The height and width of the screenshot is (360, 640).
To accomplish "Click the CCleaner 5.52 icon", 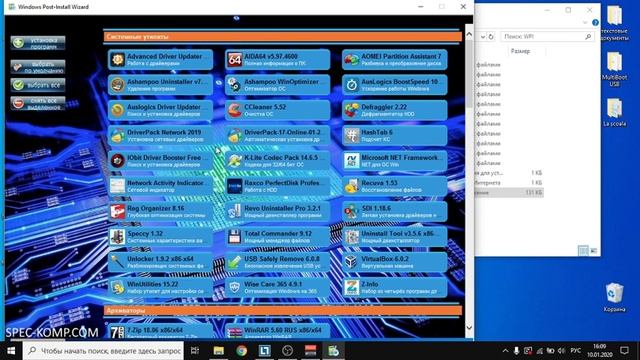I will (x=235, y=110).
